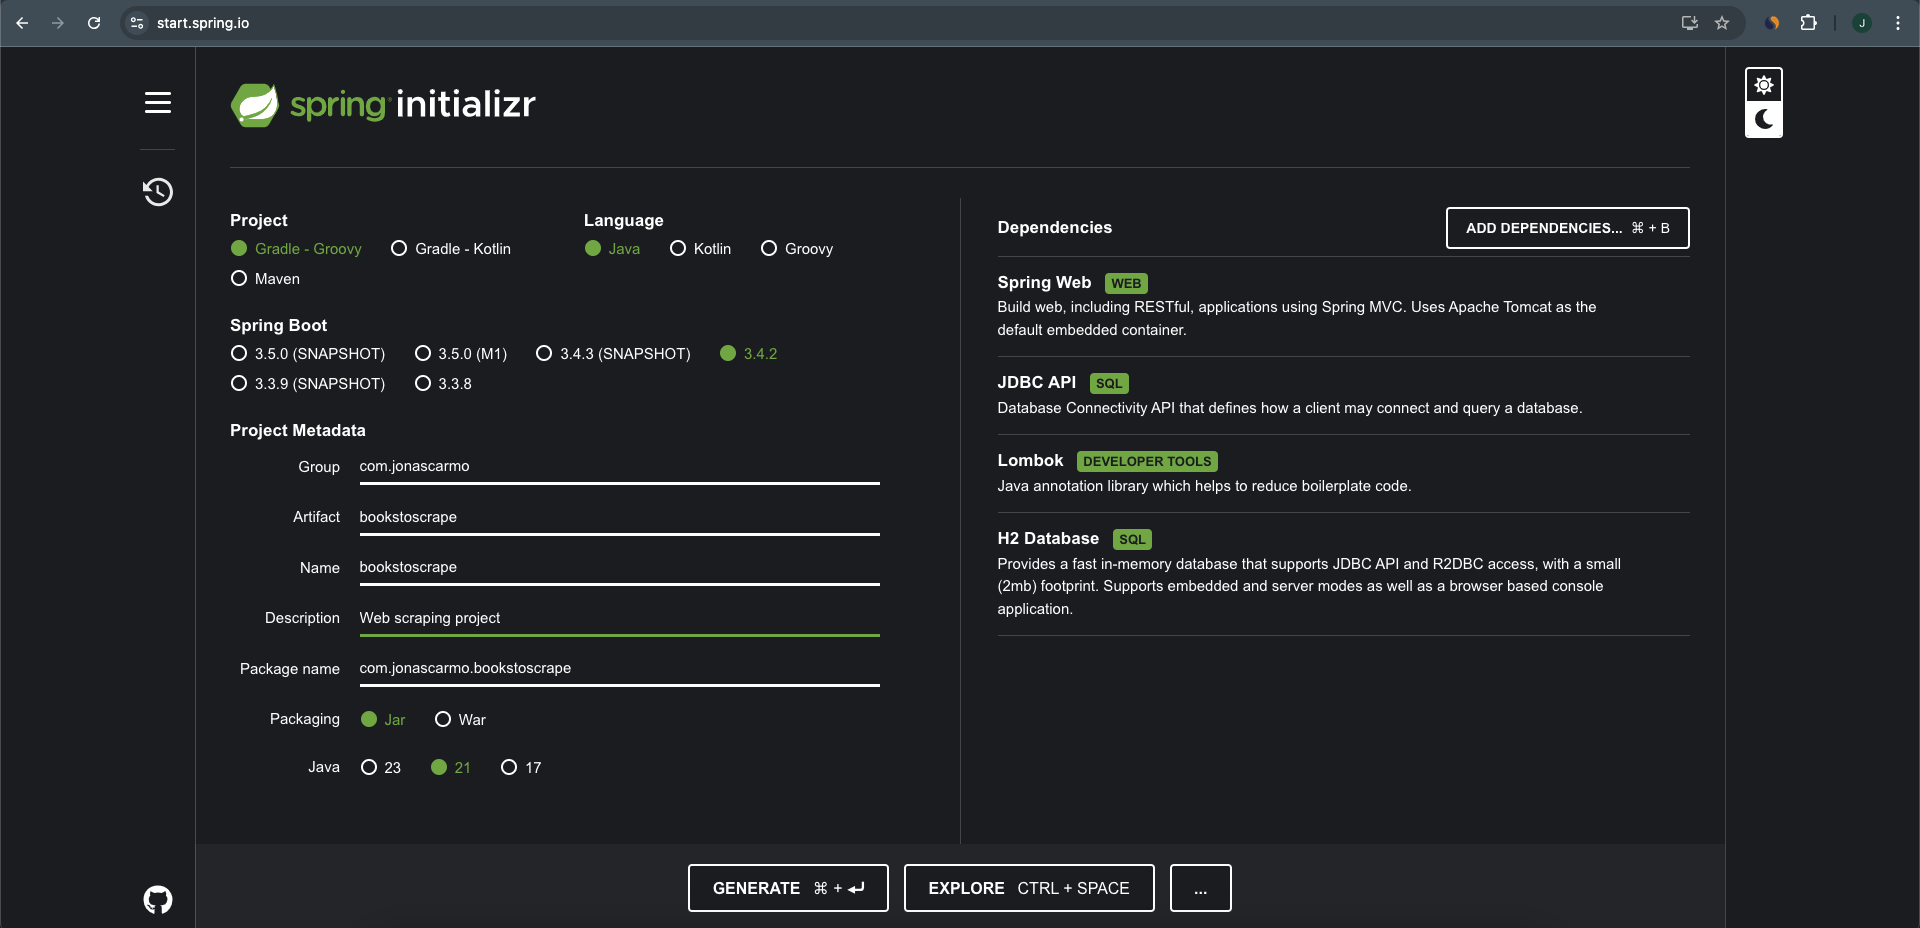Click the orange extension icon in toolbar
This screenshot has height=928, width=1920.
click(x=1772, y=23)
